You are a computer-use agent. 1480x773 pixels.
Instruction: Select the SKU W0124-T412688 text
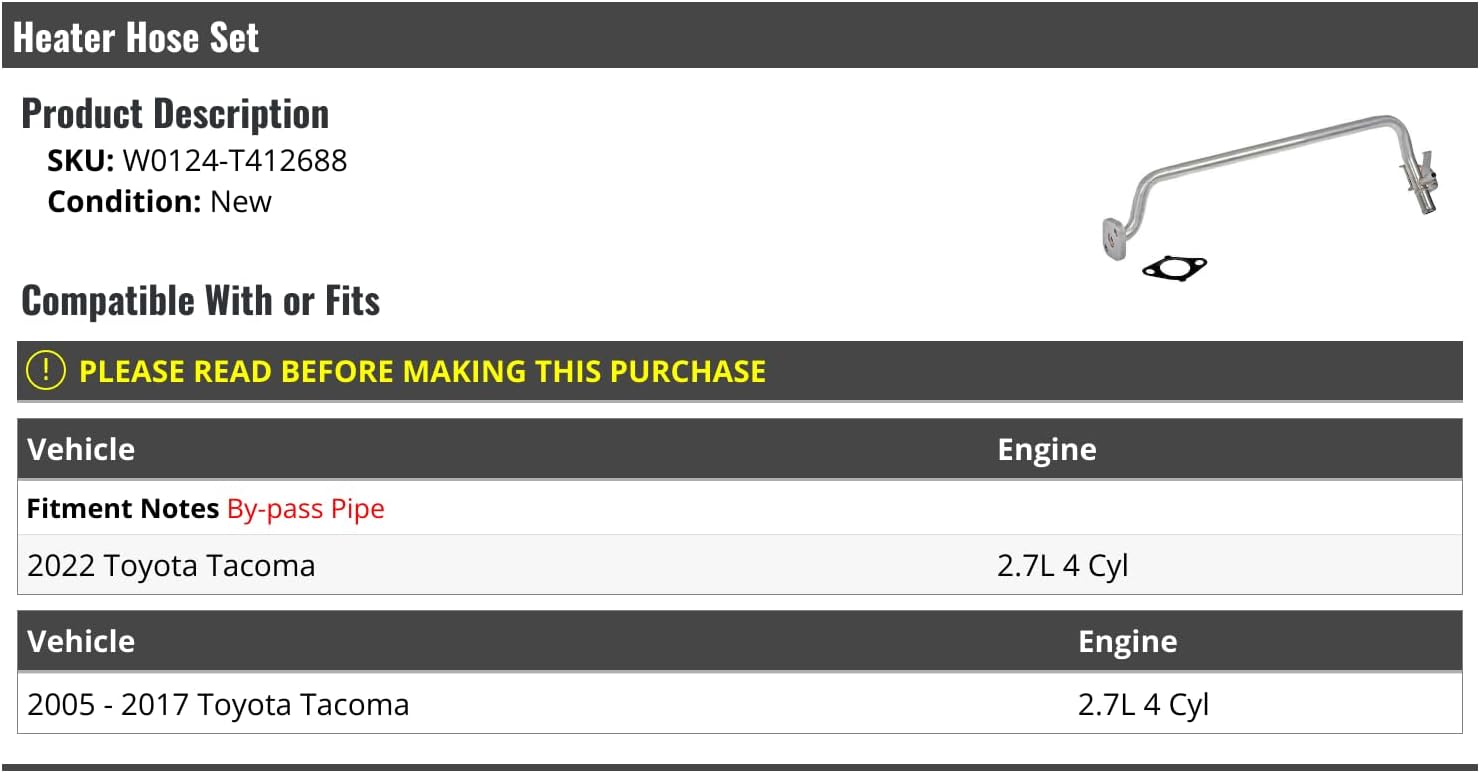pyautogui.click(x=234, y=160)
